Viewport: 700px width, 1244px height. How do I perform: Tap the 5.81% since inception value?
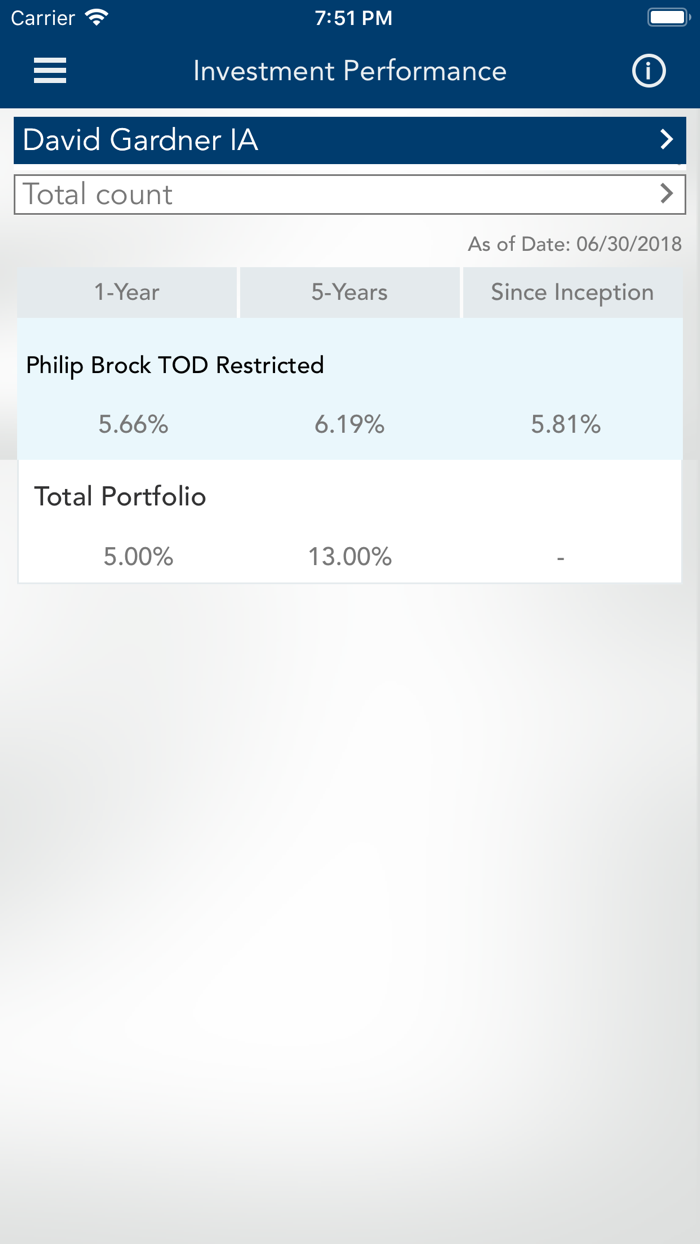(x=566, y=424)
